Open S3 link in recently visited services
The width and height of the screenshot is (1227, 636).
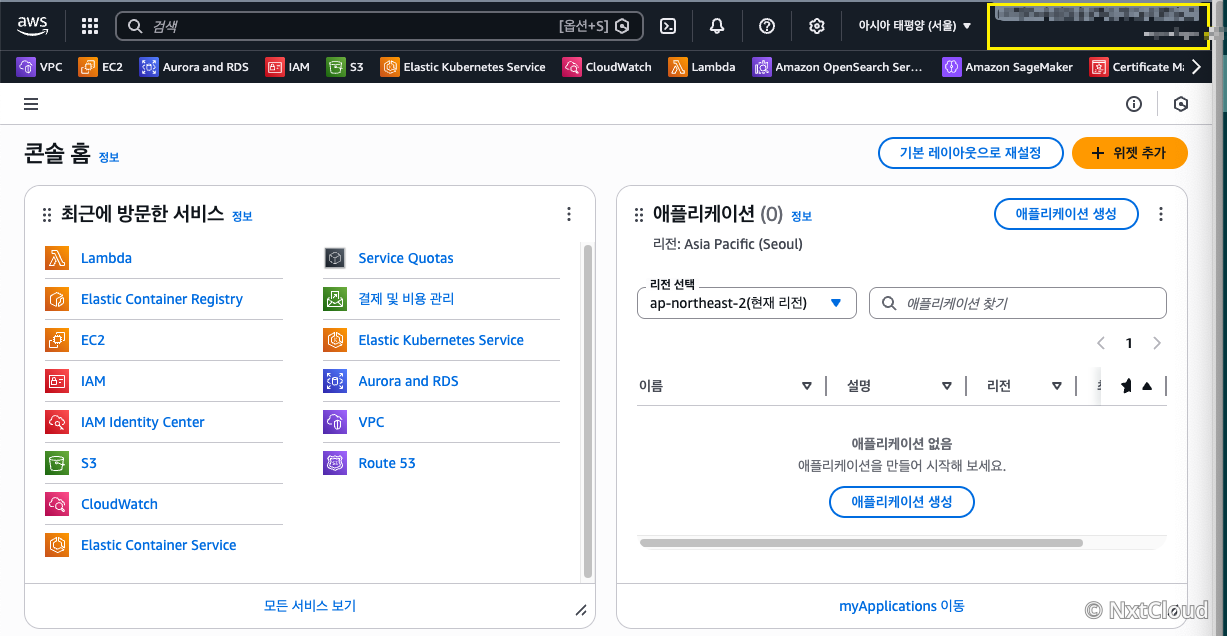pos(89,463)
